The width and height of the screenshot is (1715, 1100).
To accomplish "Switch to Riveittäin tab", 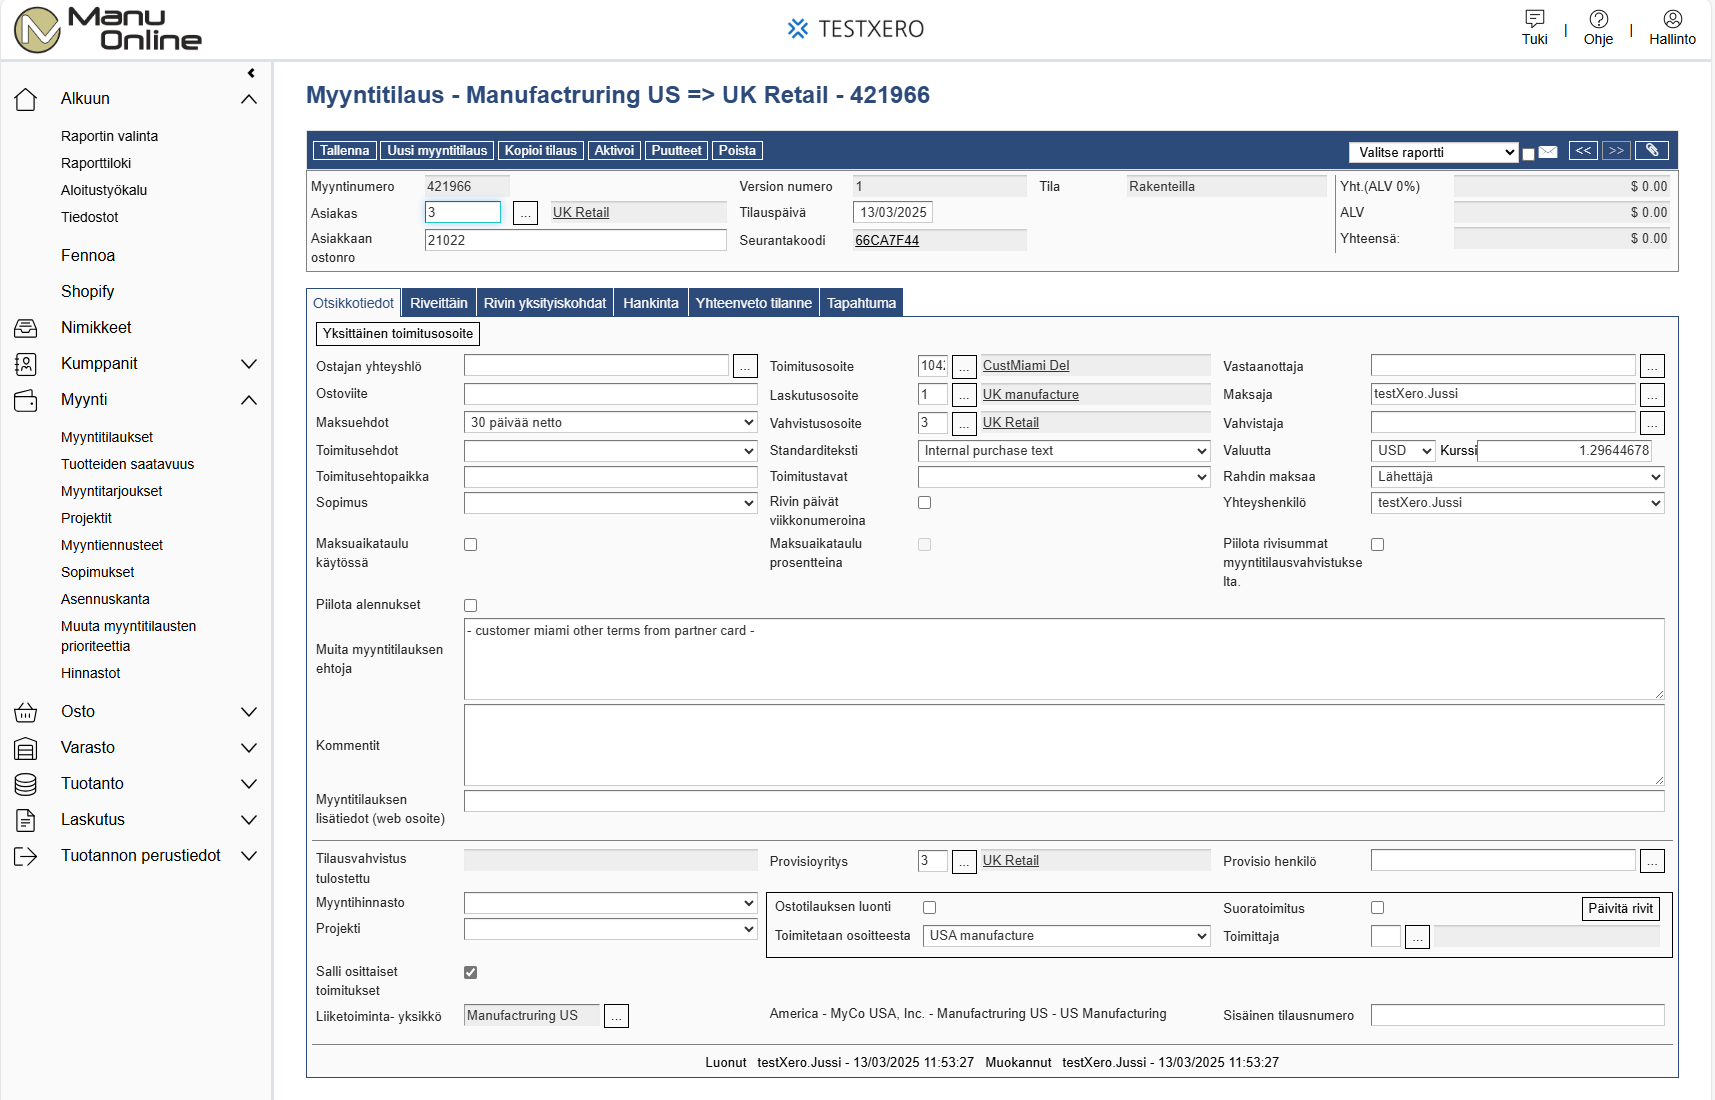I will click(x=438, y=303).
